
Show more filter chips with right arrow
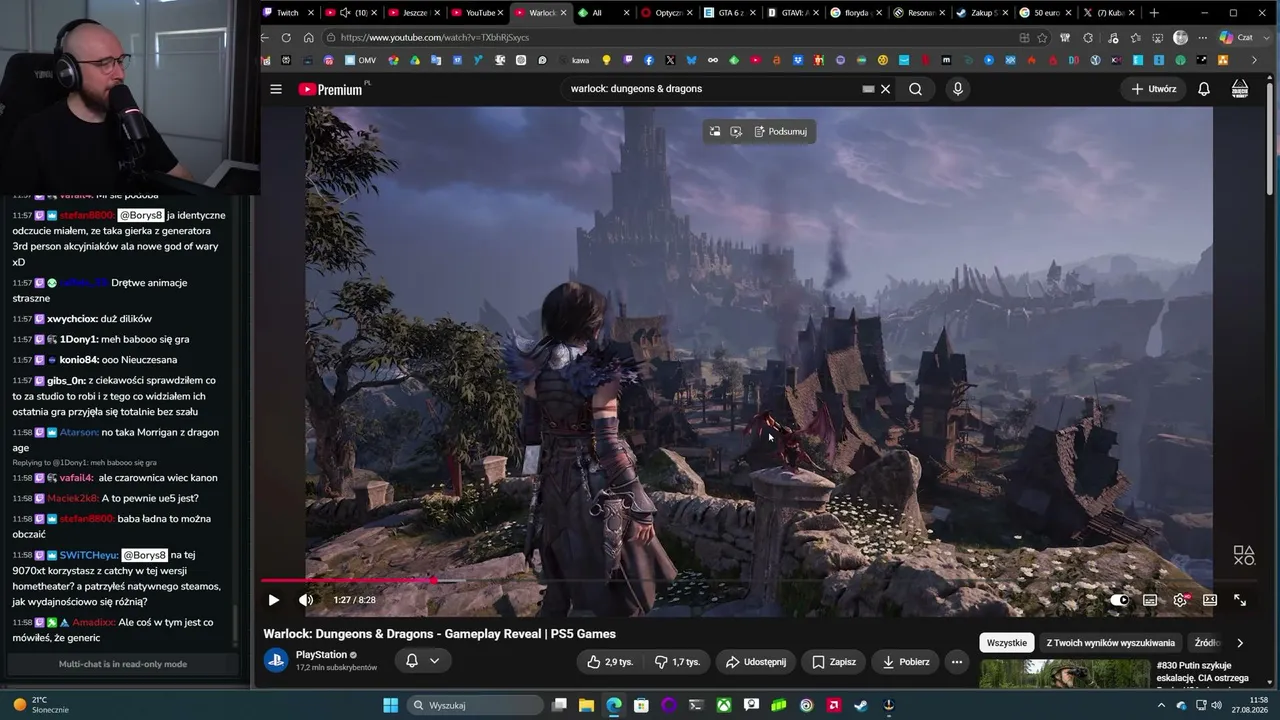coord(1240,643)
